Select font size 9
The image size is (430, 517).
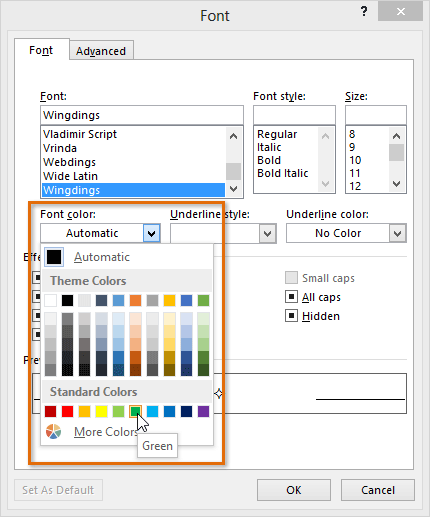point(352,147)
